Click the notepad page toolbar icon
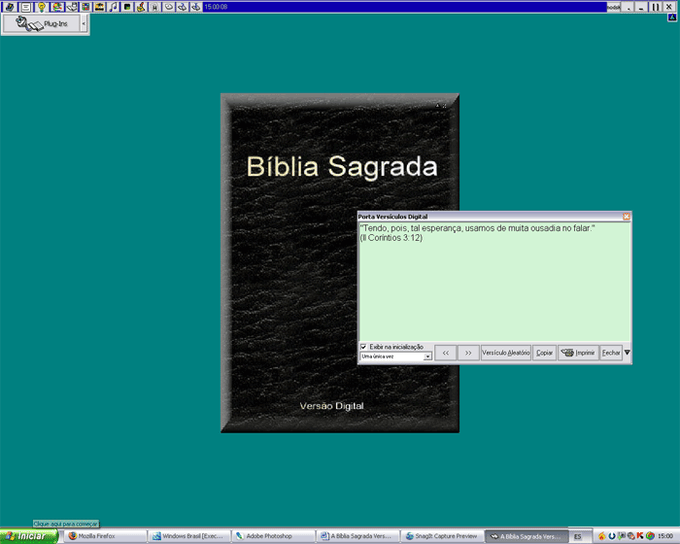Viewport: 680px width, 544px height. click(26, 7)
